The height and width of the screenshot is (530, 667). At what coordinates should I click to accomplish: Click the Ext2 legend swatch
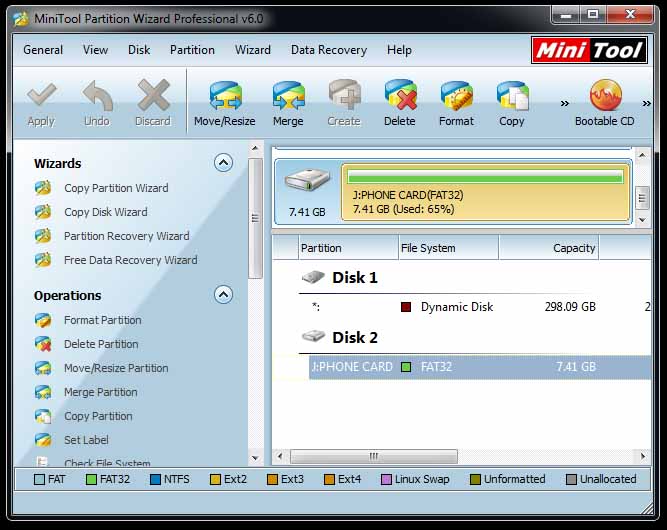[x=215, y=479]
